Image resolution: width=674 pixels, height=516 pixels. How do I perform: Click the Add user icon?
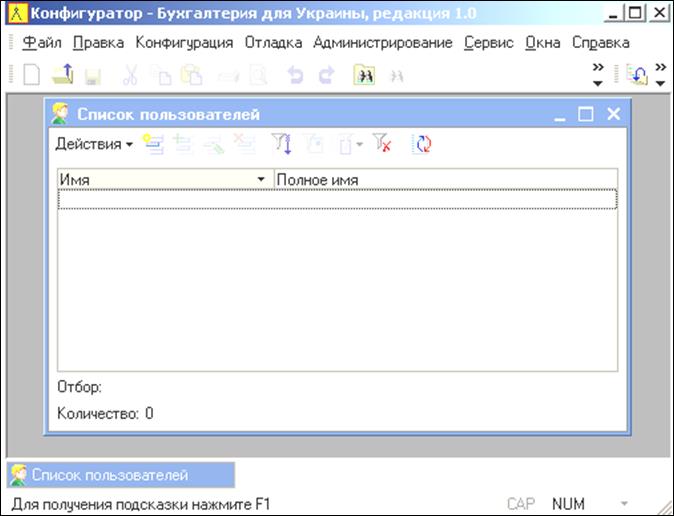click(153, 144)
